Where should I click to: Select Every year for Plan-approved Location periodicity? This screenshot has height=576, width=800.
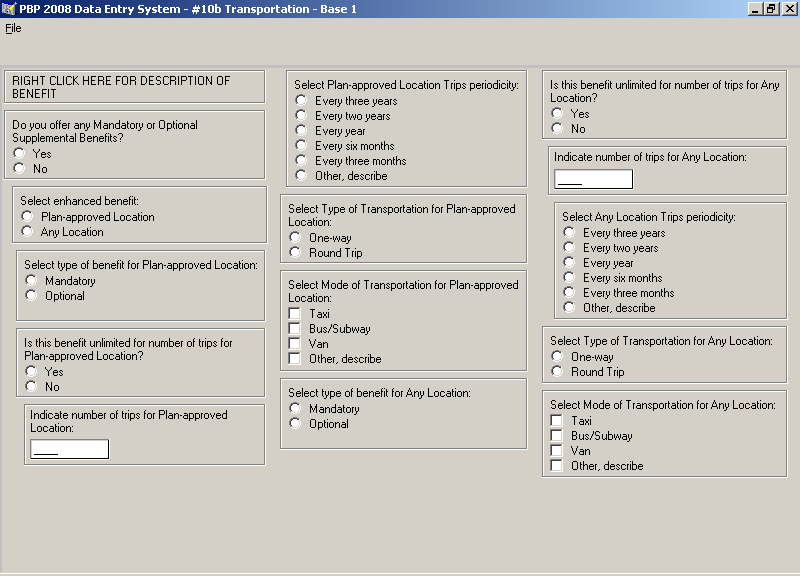point(301,131)
